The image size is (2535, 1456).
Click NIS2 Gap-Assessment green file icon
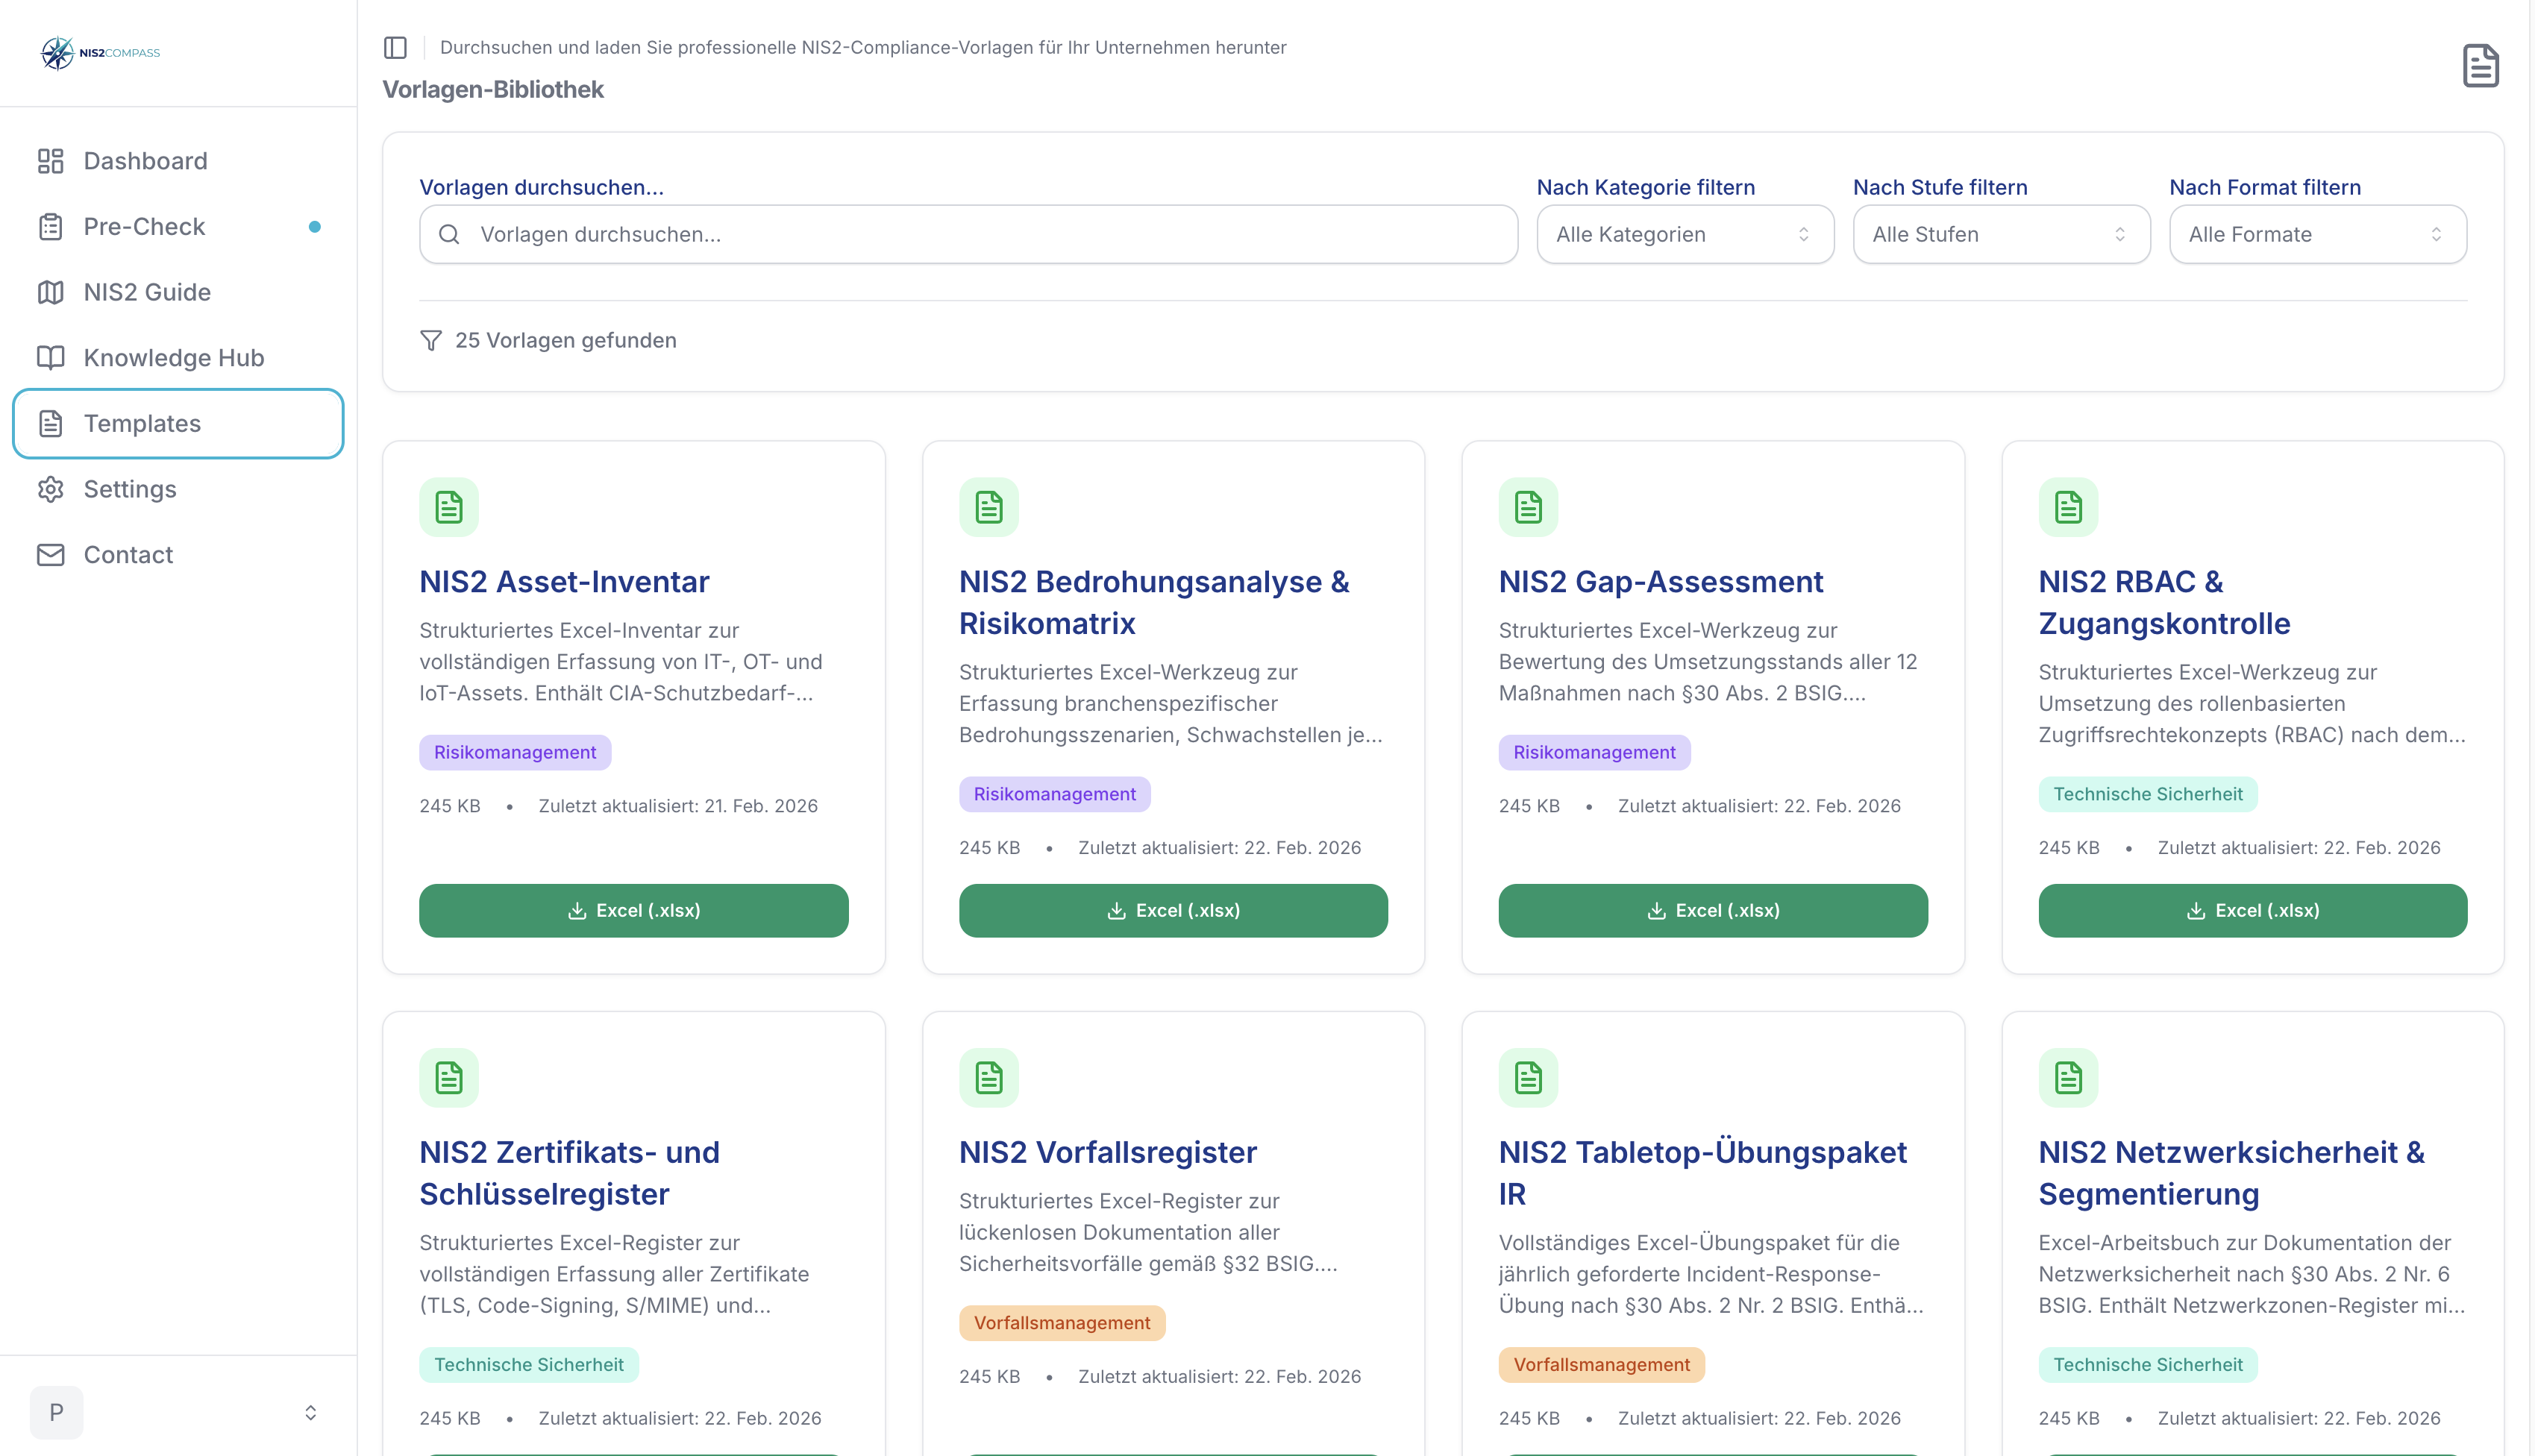click(1528, 508)
